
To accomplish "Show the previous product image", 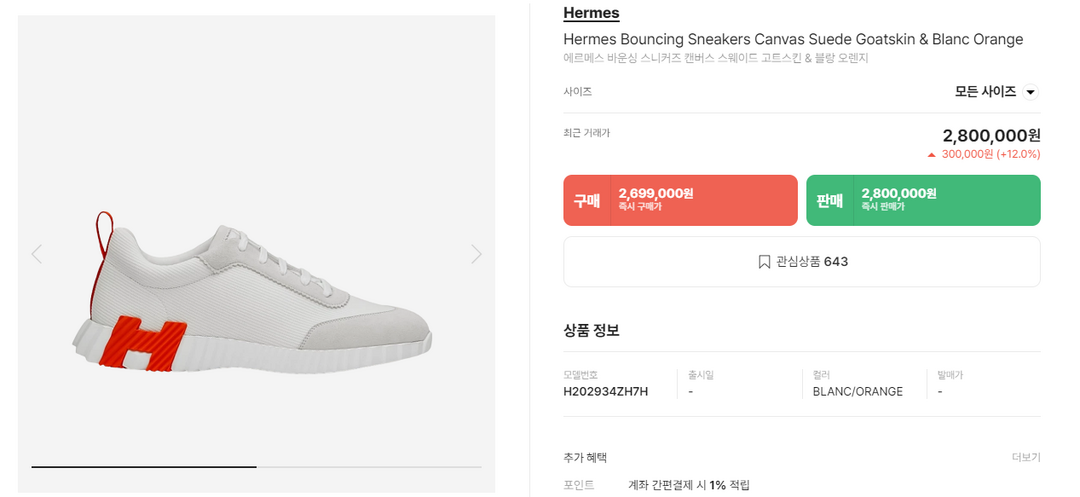I will coord(37,254).
